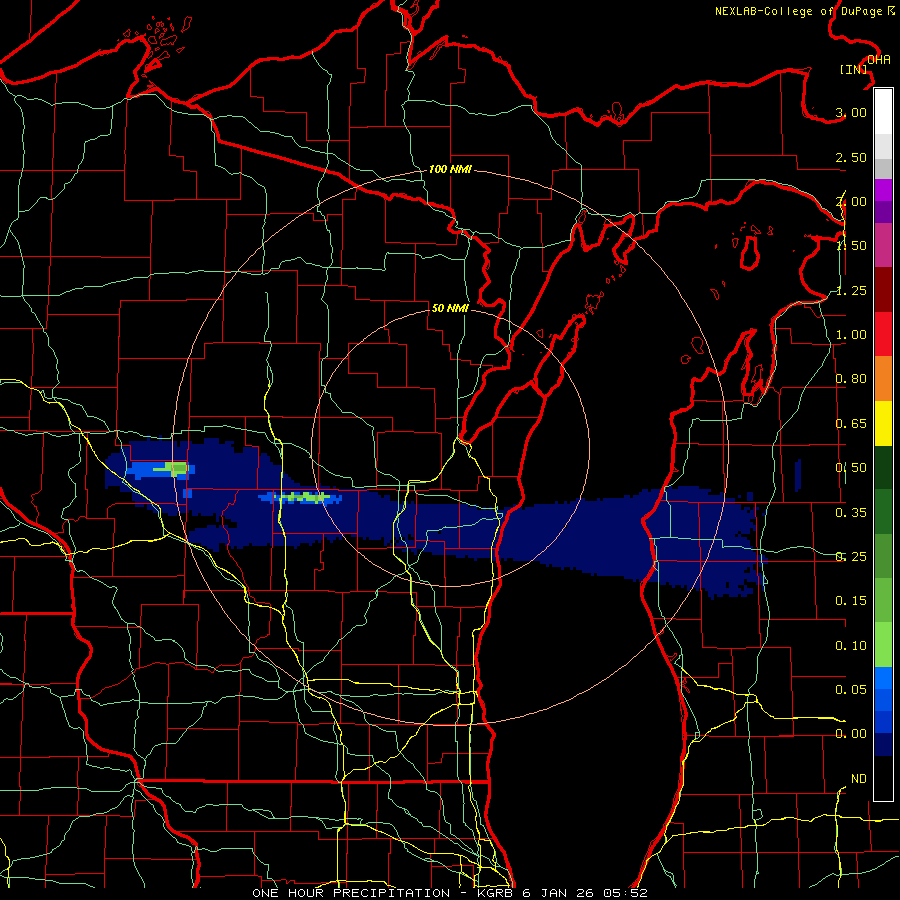The width and height of the screenshot is (900, 900).
Task: Click the OHA product code label
Action: pyautogui.click(x=879, y=60)
